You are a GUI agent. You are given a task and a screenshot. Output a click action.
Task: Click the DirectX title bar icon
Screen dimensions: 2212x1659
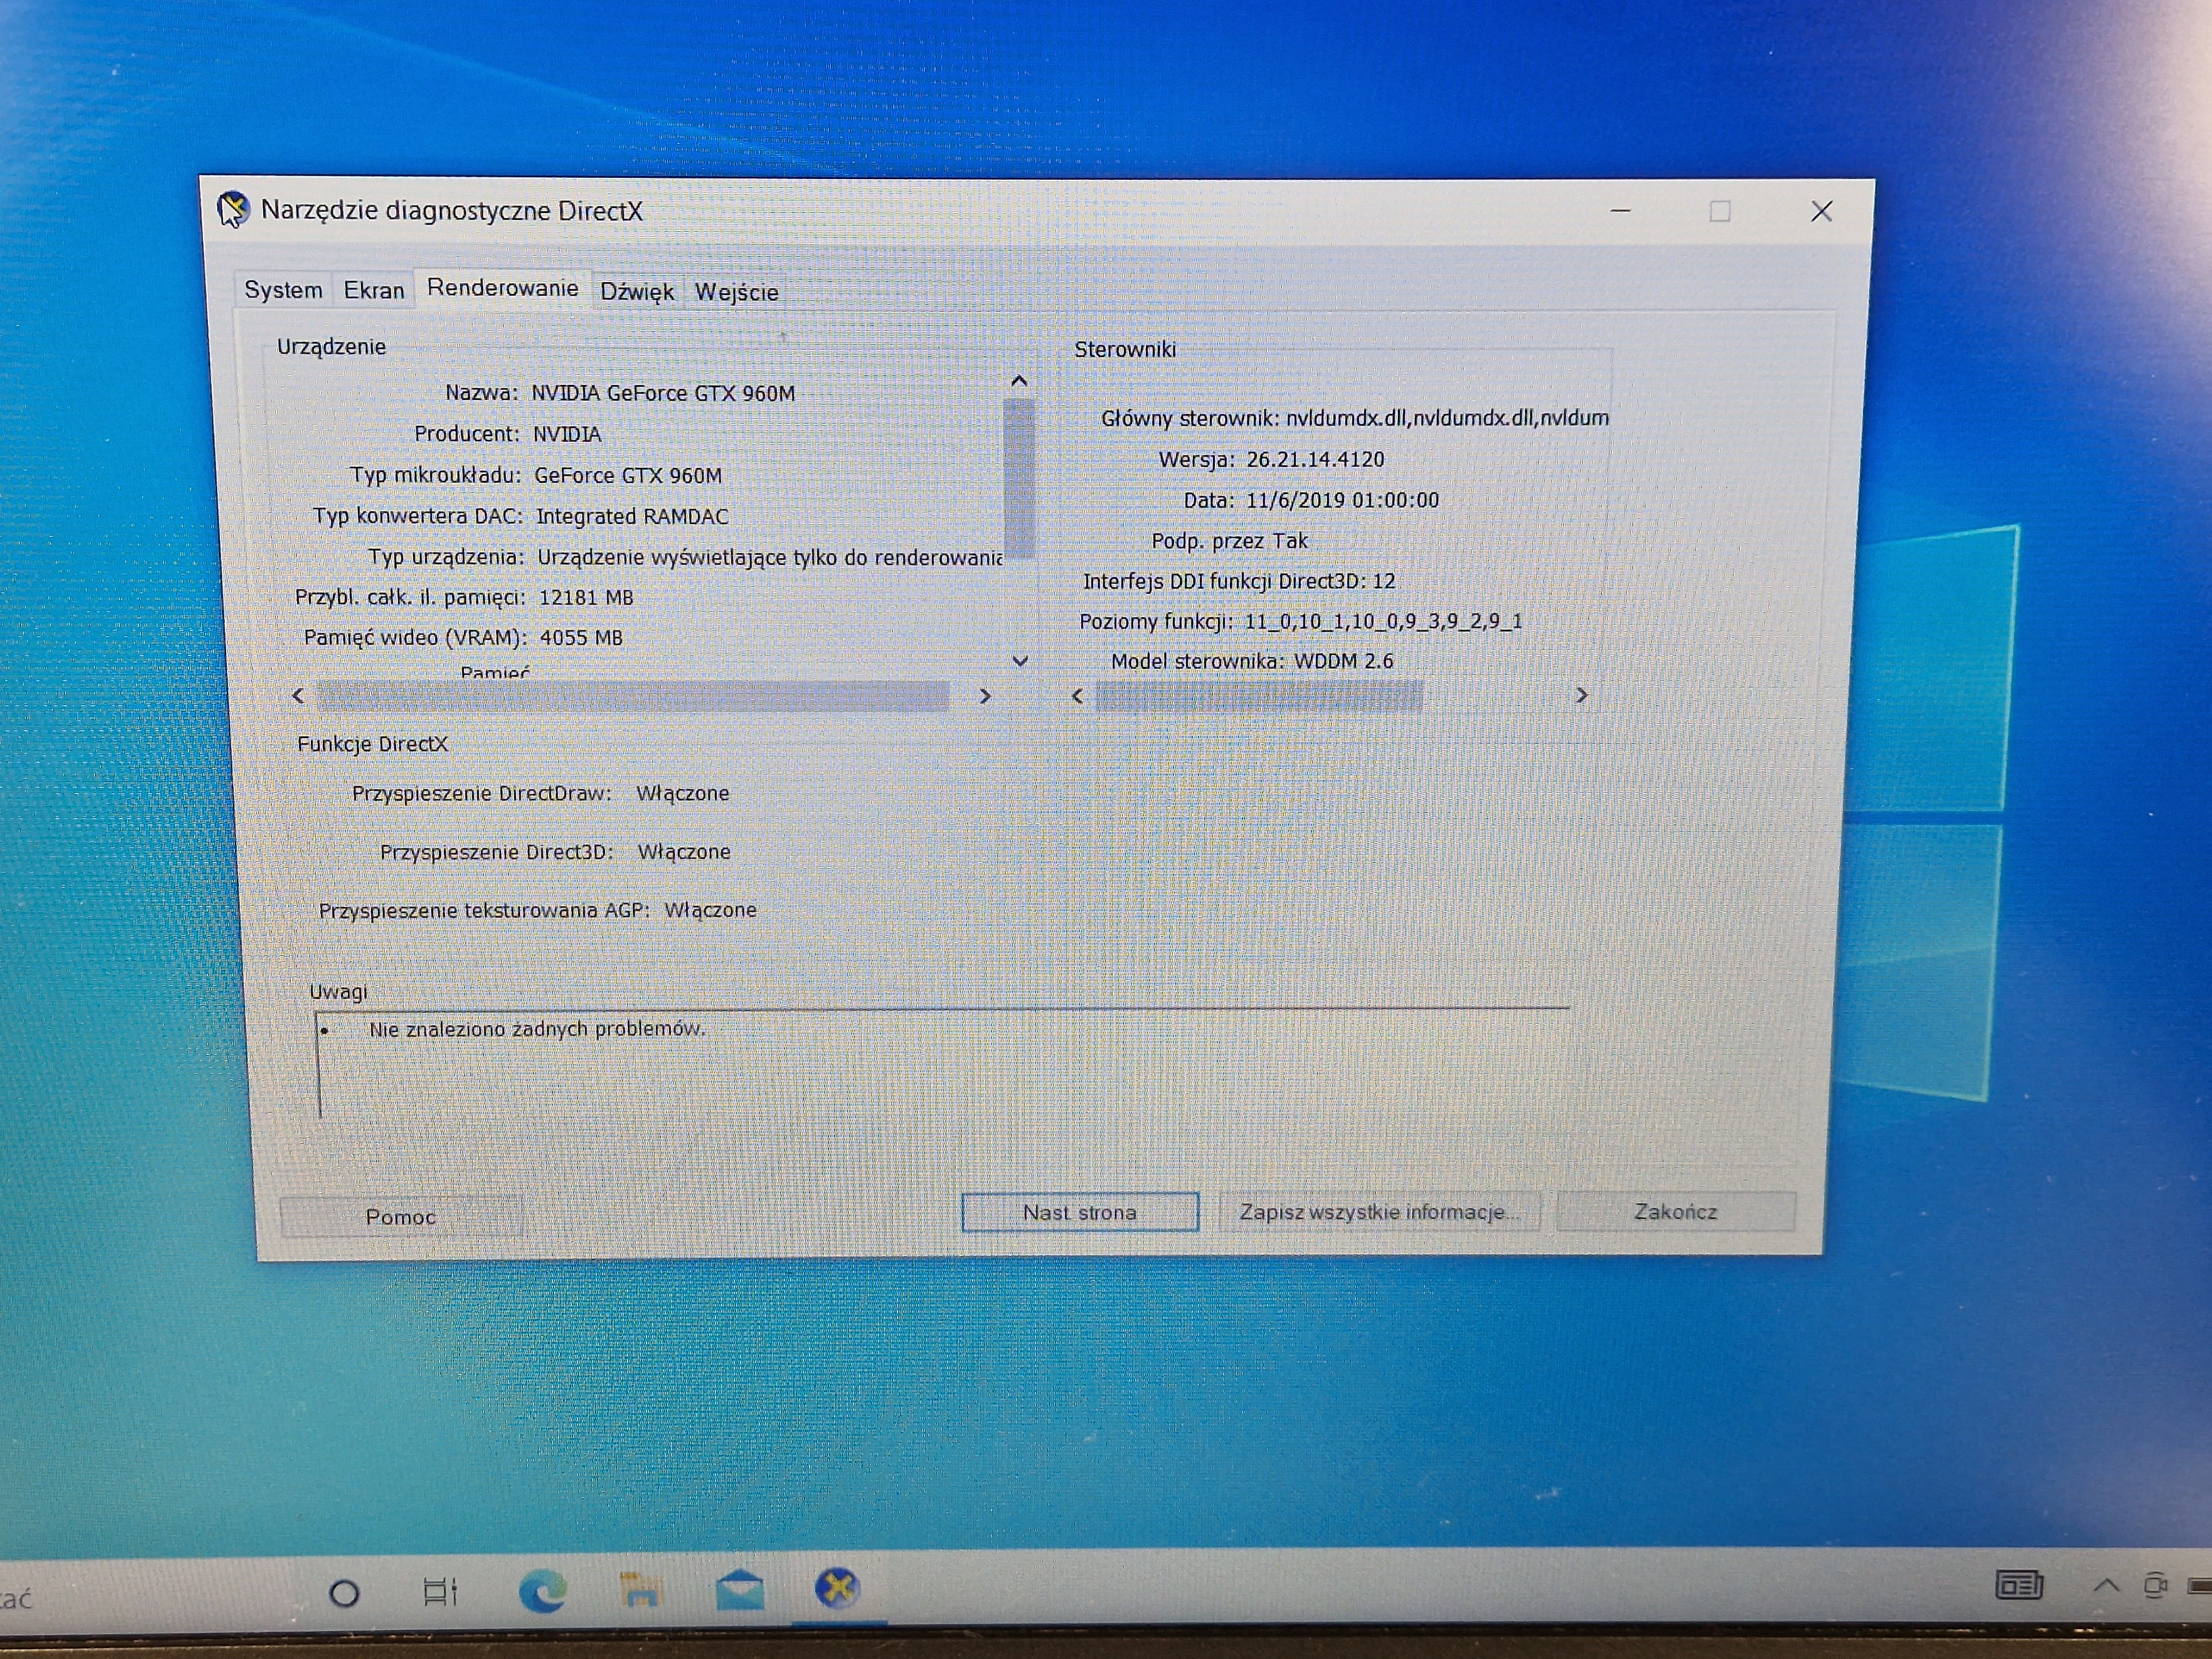233,210
